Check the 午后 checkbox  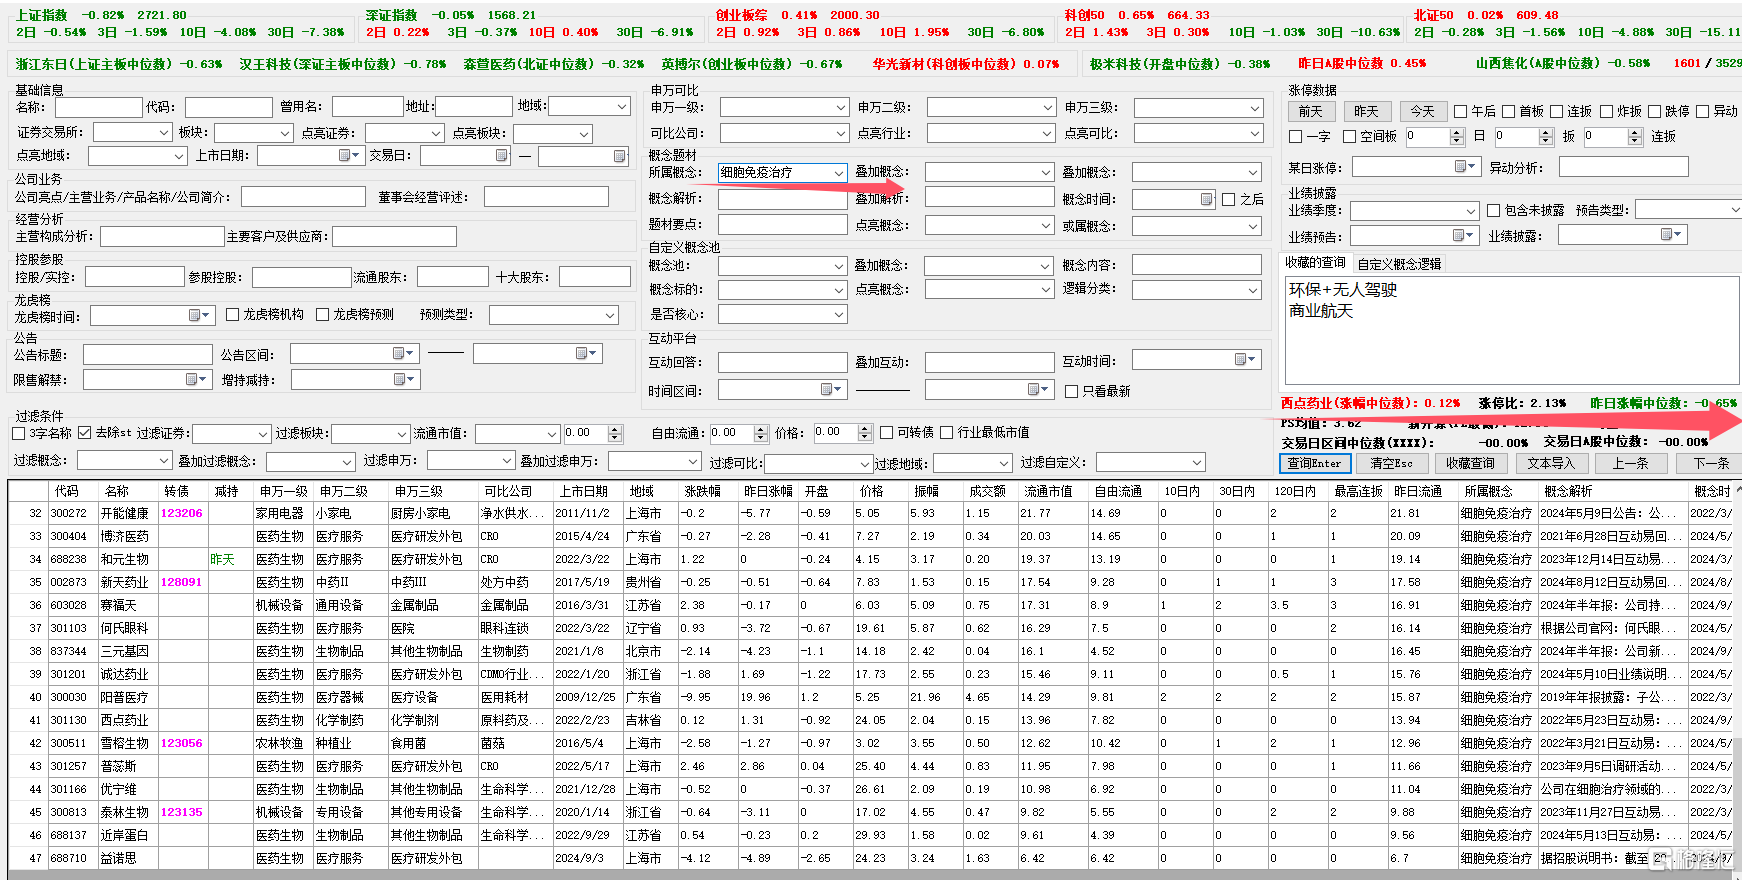click(1460, 111)
